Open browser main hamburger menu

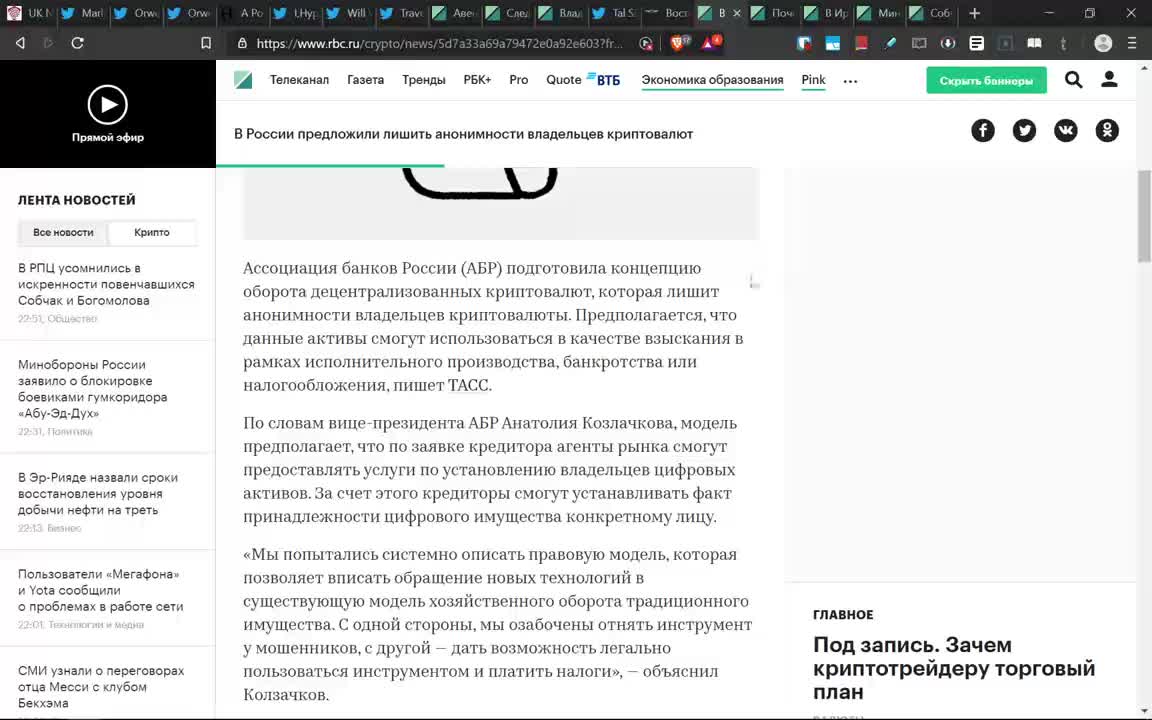pos(1132,43)
